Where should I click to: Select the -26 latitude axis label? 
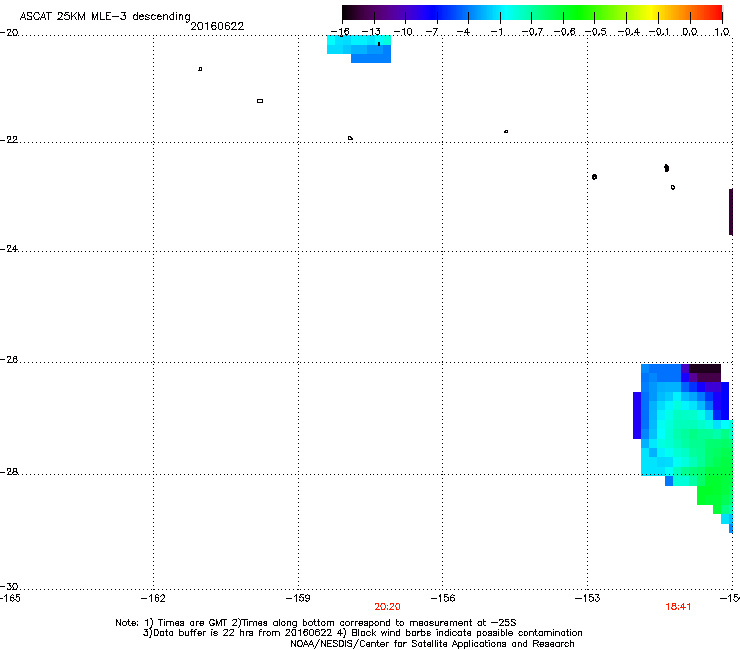(9, 360)
